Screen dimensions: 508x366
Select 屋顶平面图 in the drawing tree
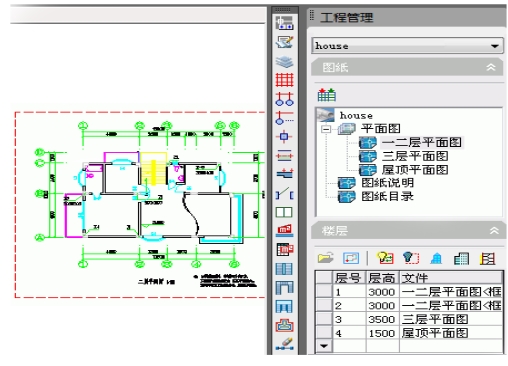click(415, 170)
